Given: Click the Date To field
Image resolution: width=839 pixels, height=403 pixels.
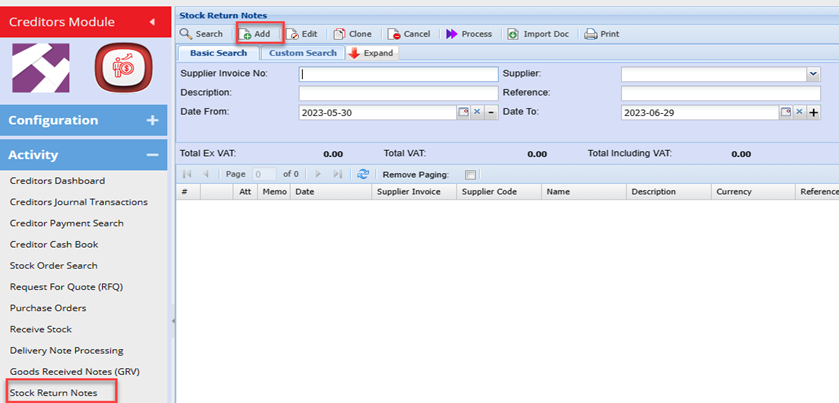Looking at the screenshot, I should (x=699, y=112).
